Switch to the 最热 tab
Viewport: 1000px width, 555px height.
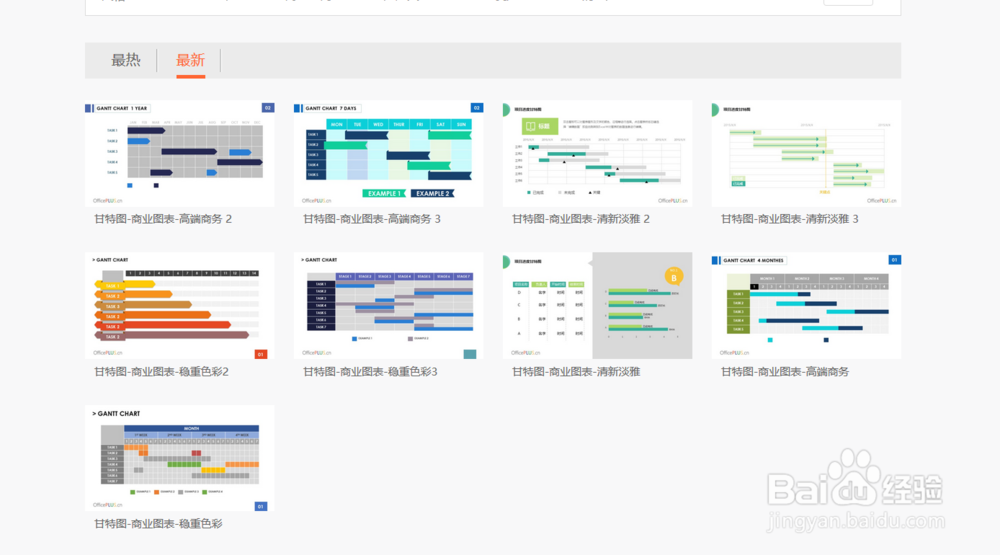[x=126, y=61]
